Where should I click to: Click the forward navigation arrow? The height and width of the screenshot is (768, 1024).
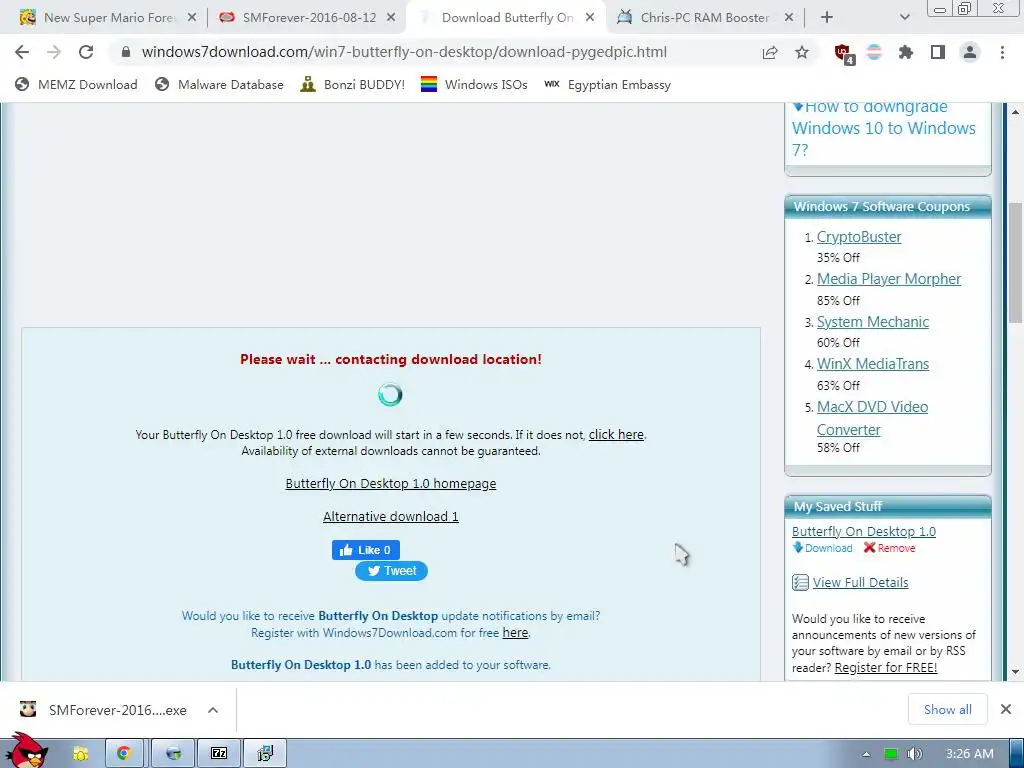pos(54,52)
